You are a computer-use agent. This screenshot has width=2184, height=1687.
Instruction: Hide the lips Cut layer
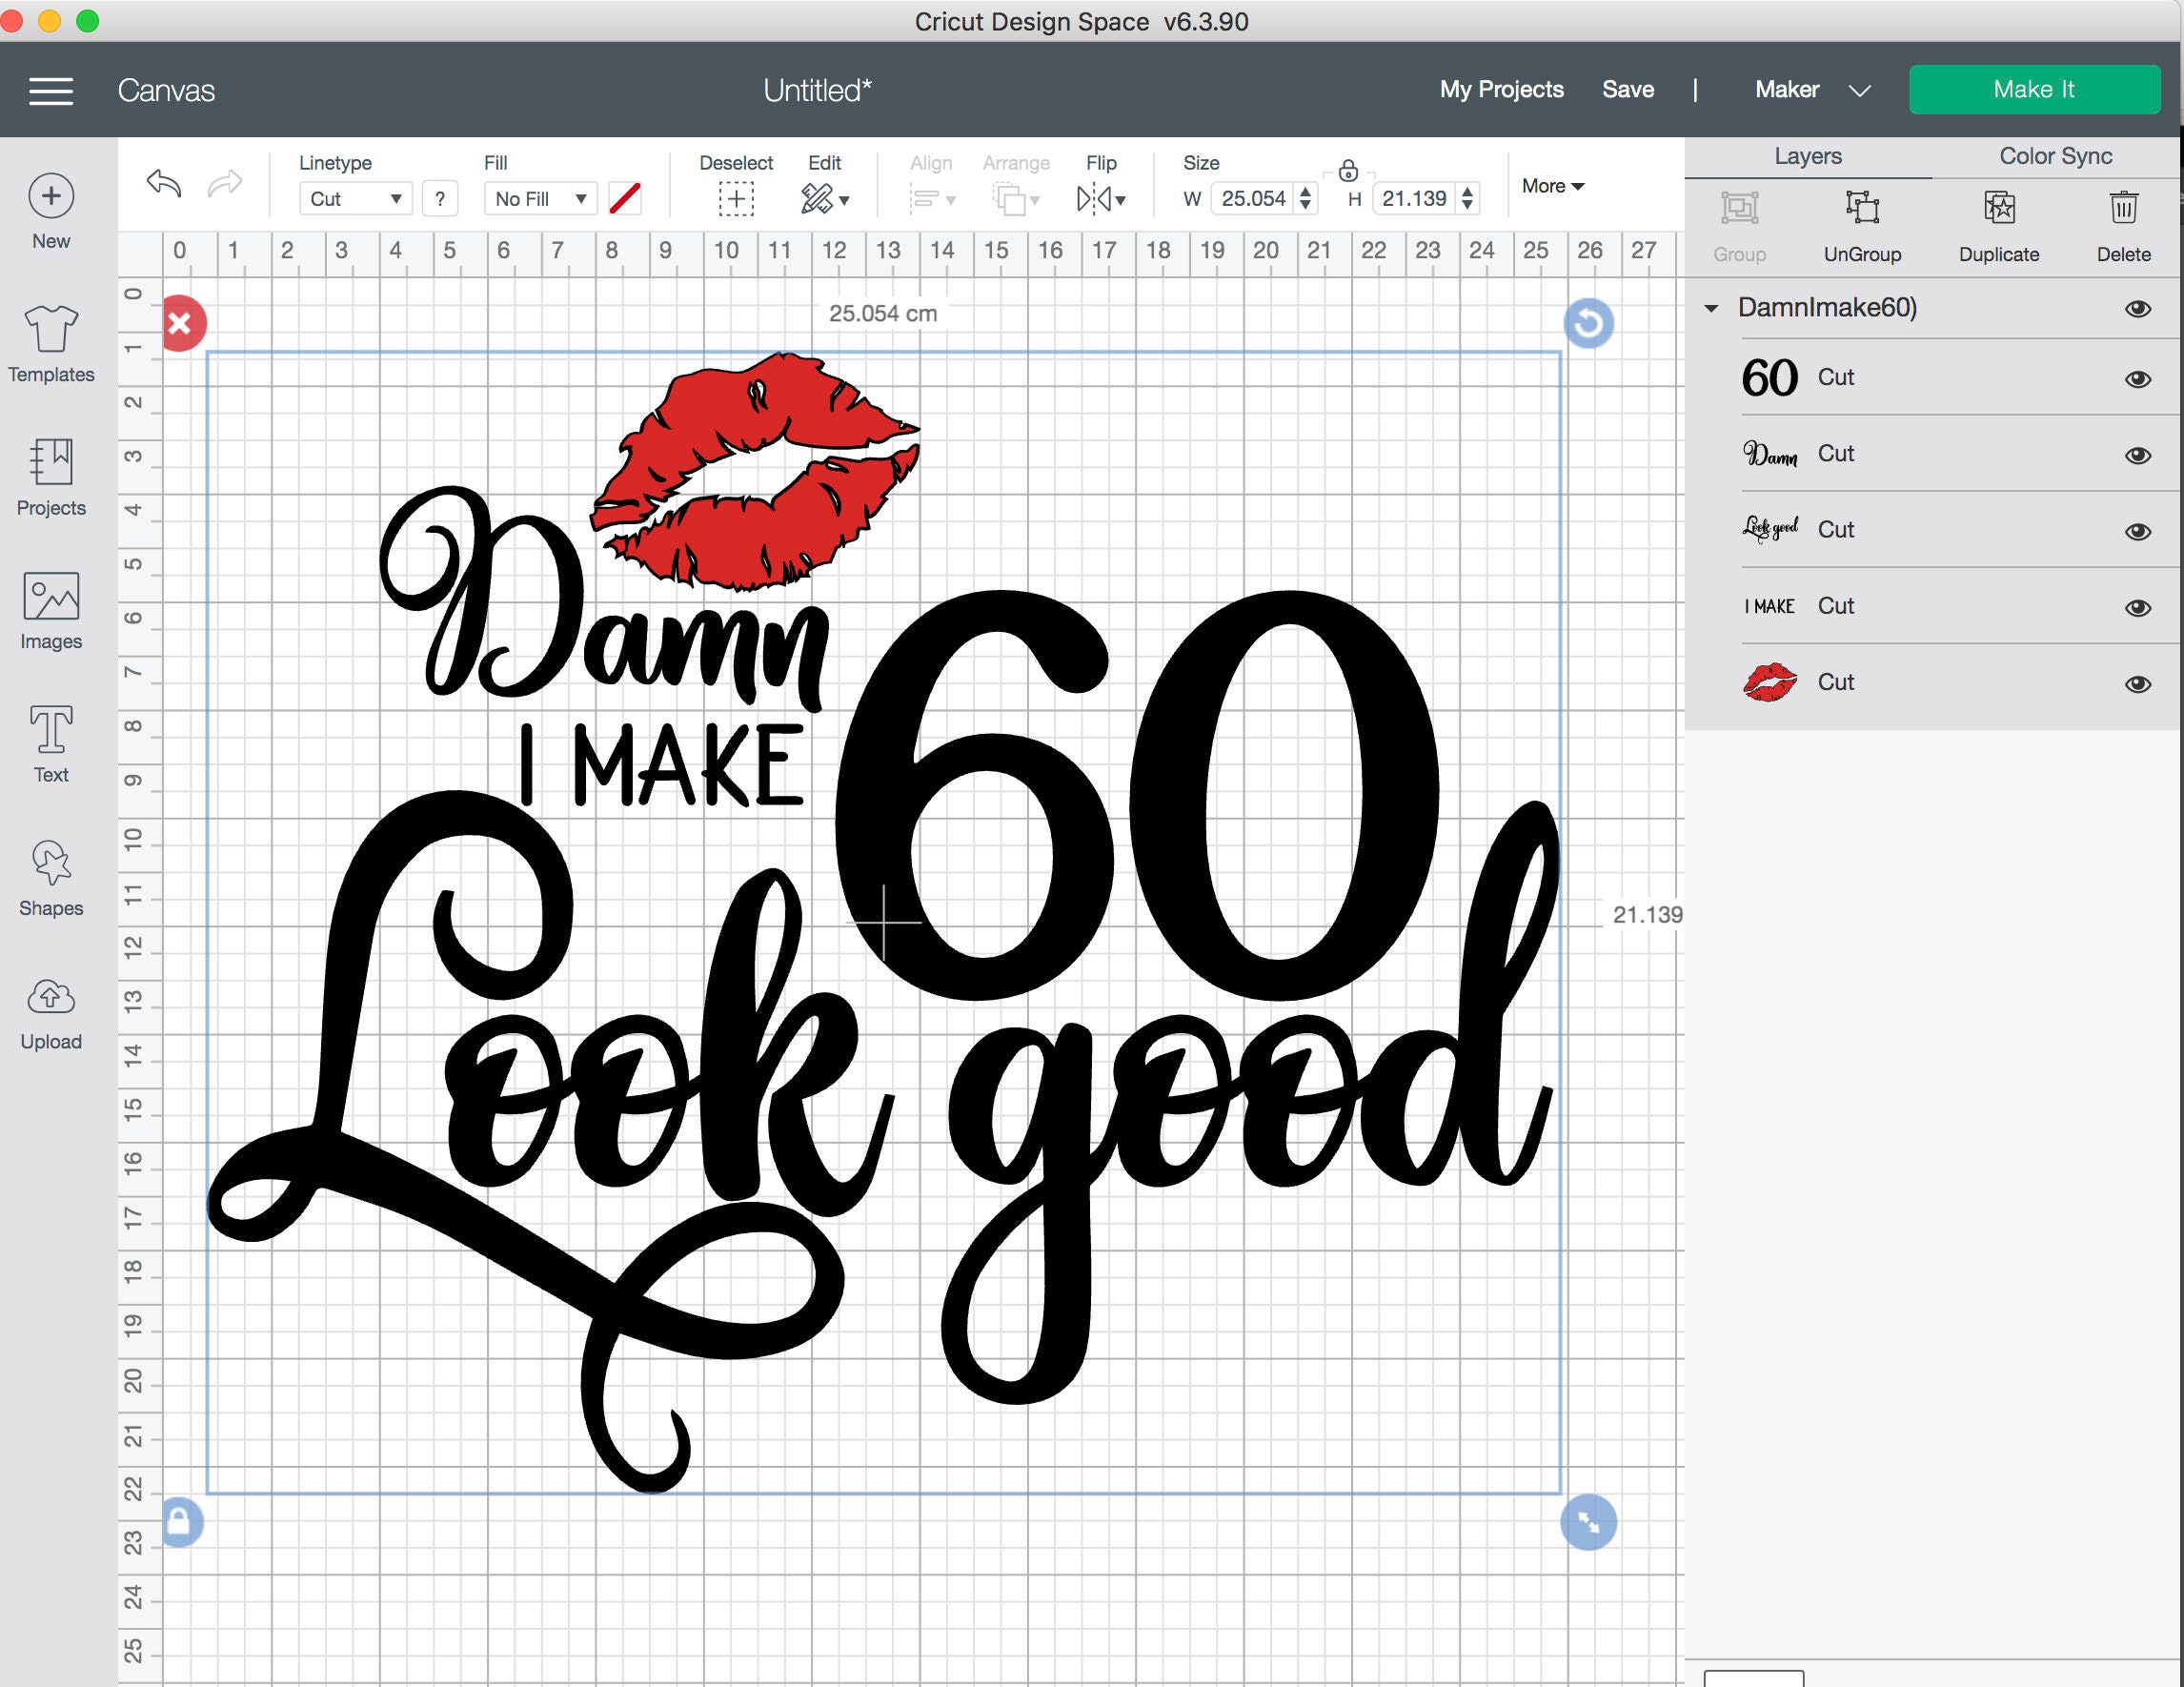2140,684
